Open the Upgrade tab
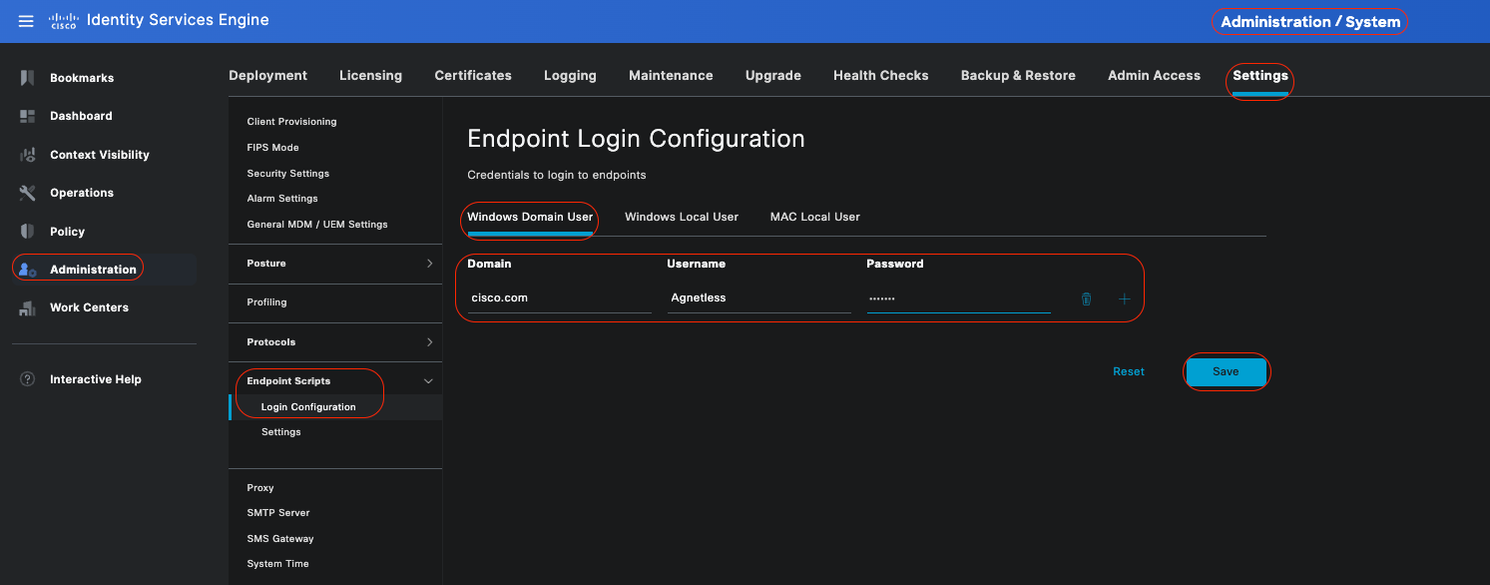1490x585 pixels. tap(773, 75)
